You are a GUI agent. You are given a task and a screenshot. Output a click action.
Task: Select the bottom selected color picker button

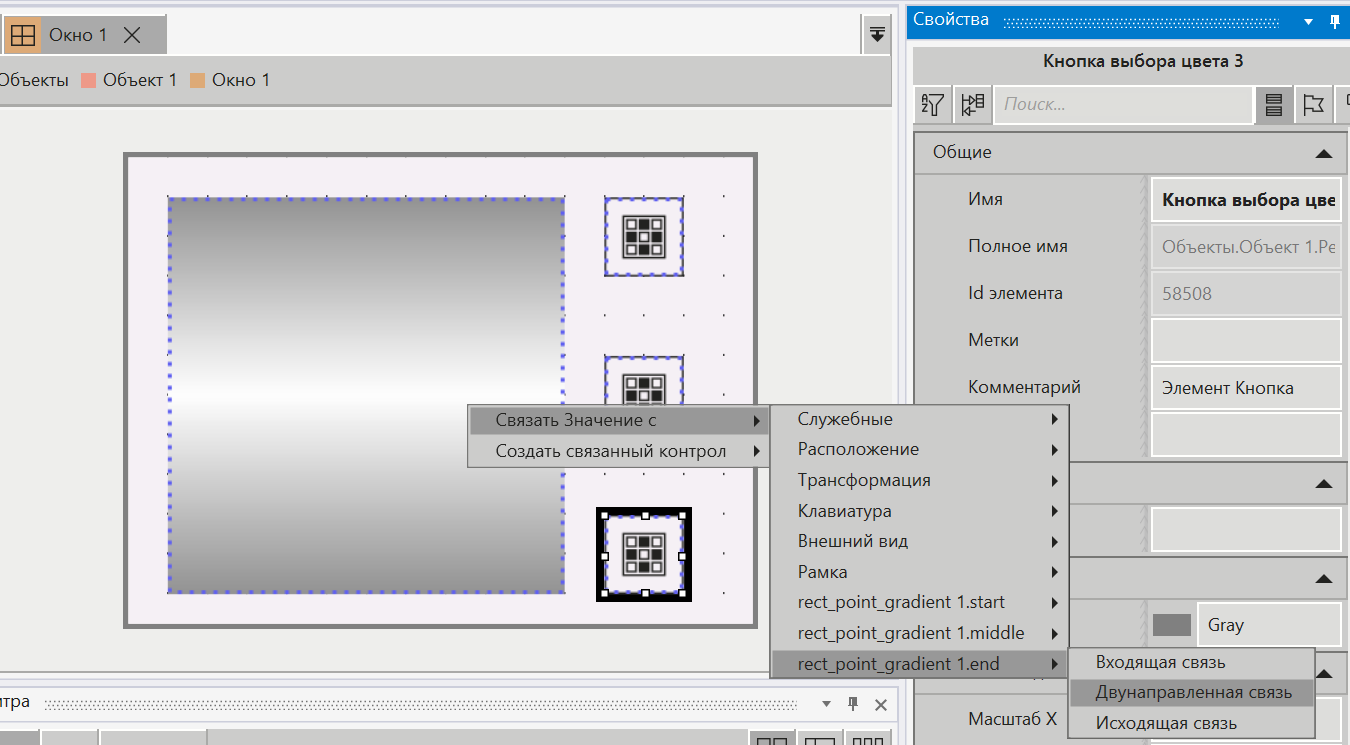pyautogui.click(x=644, y=554)
